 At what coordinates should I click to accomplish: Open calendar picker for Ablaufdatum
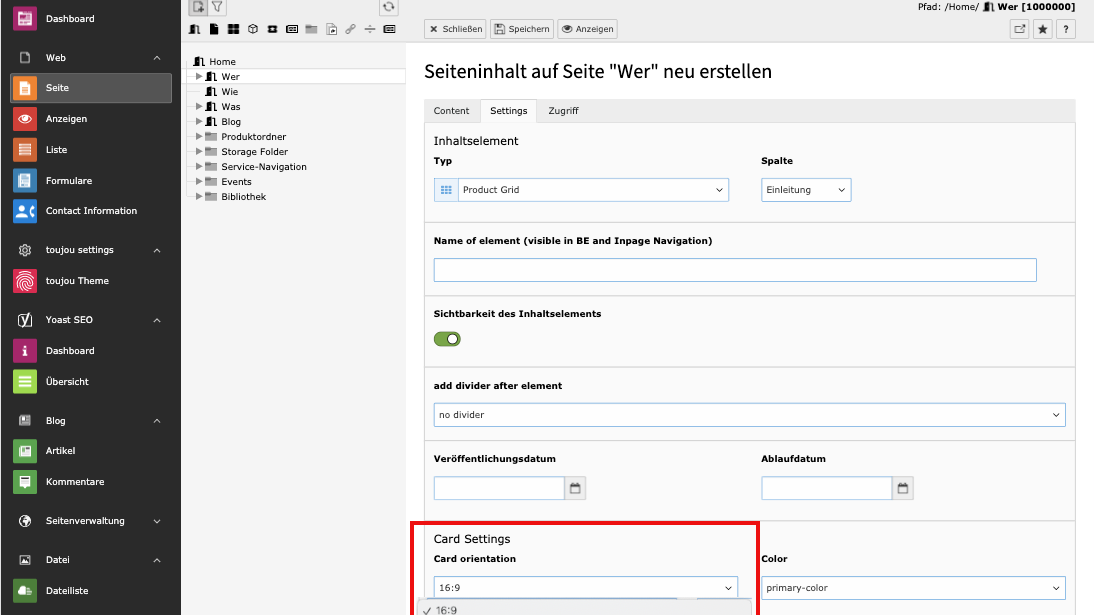click(903, 488)
